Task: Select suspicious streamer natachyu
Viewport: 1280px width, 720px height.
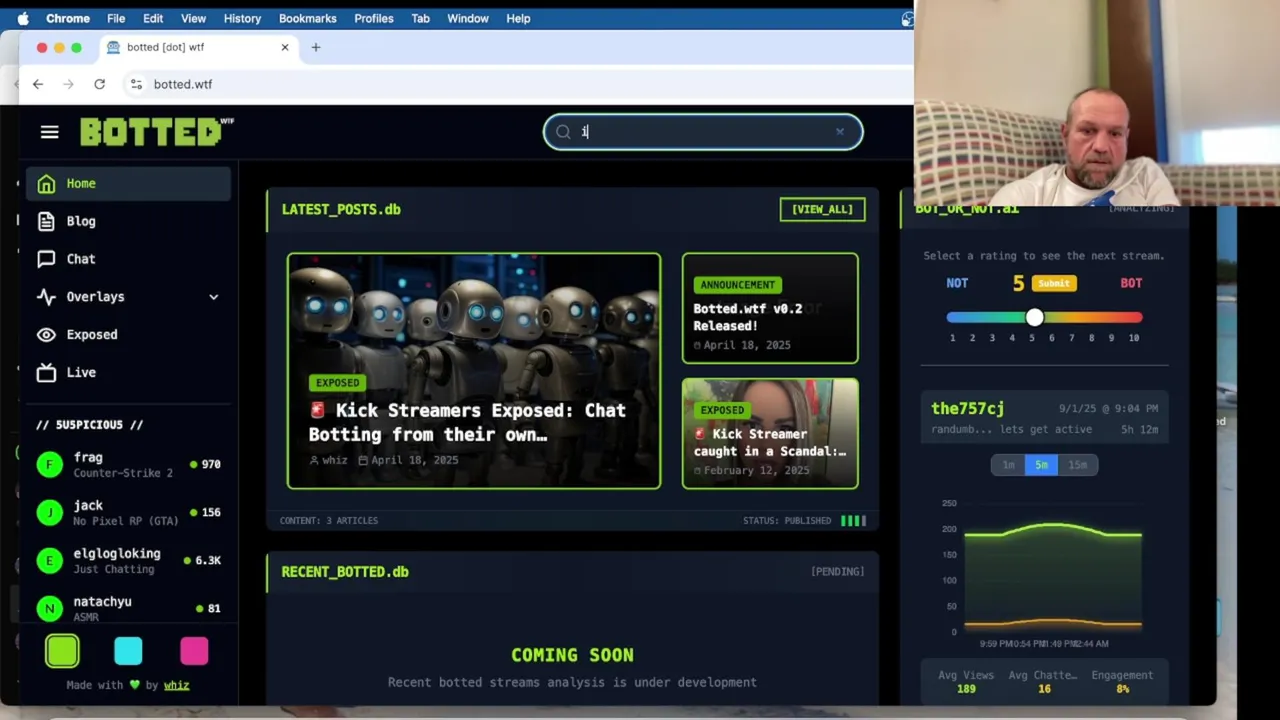Action: click(x=128, y=608)
